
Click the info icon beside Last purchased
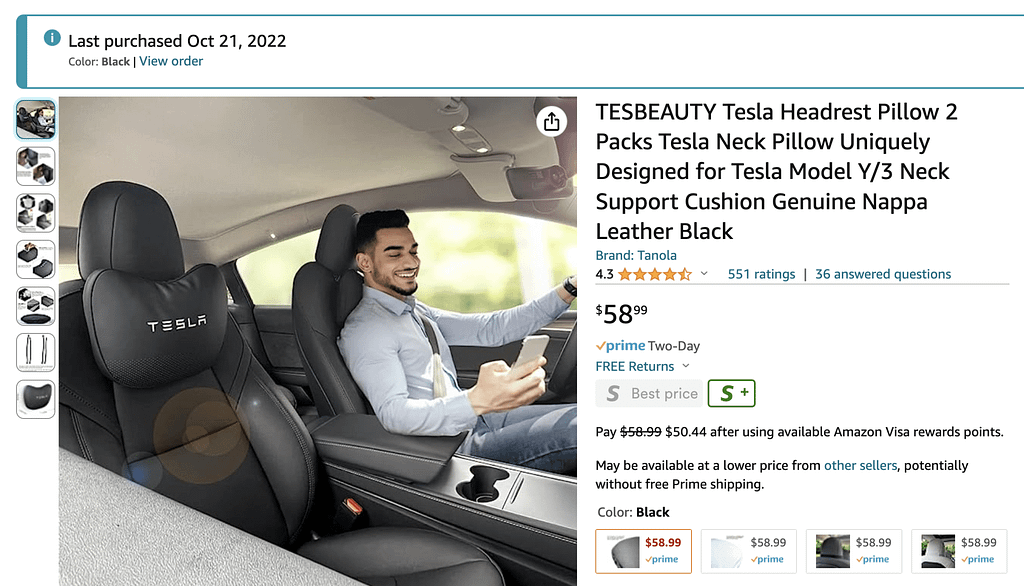click(x=52, y=39)
